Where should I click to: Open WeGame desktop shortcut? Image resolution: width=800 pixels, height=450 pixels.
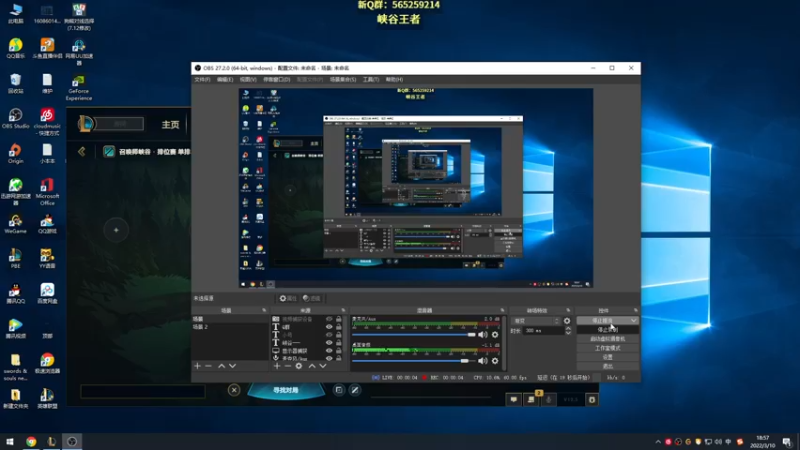15,224
